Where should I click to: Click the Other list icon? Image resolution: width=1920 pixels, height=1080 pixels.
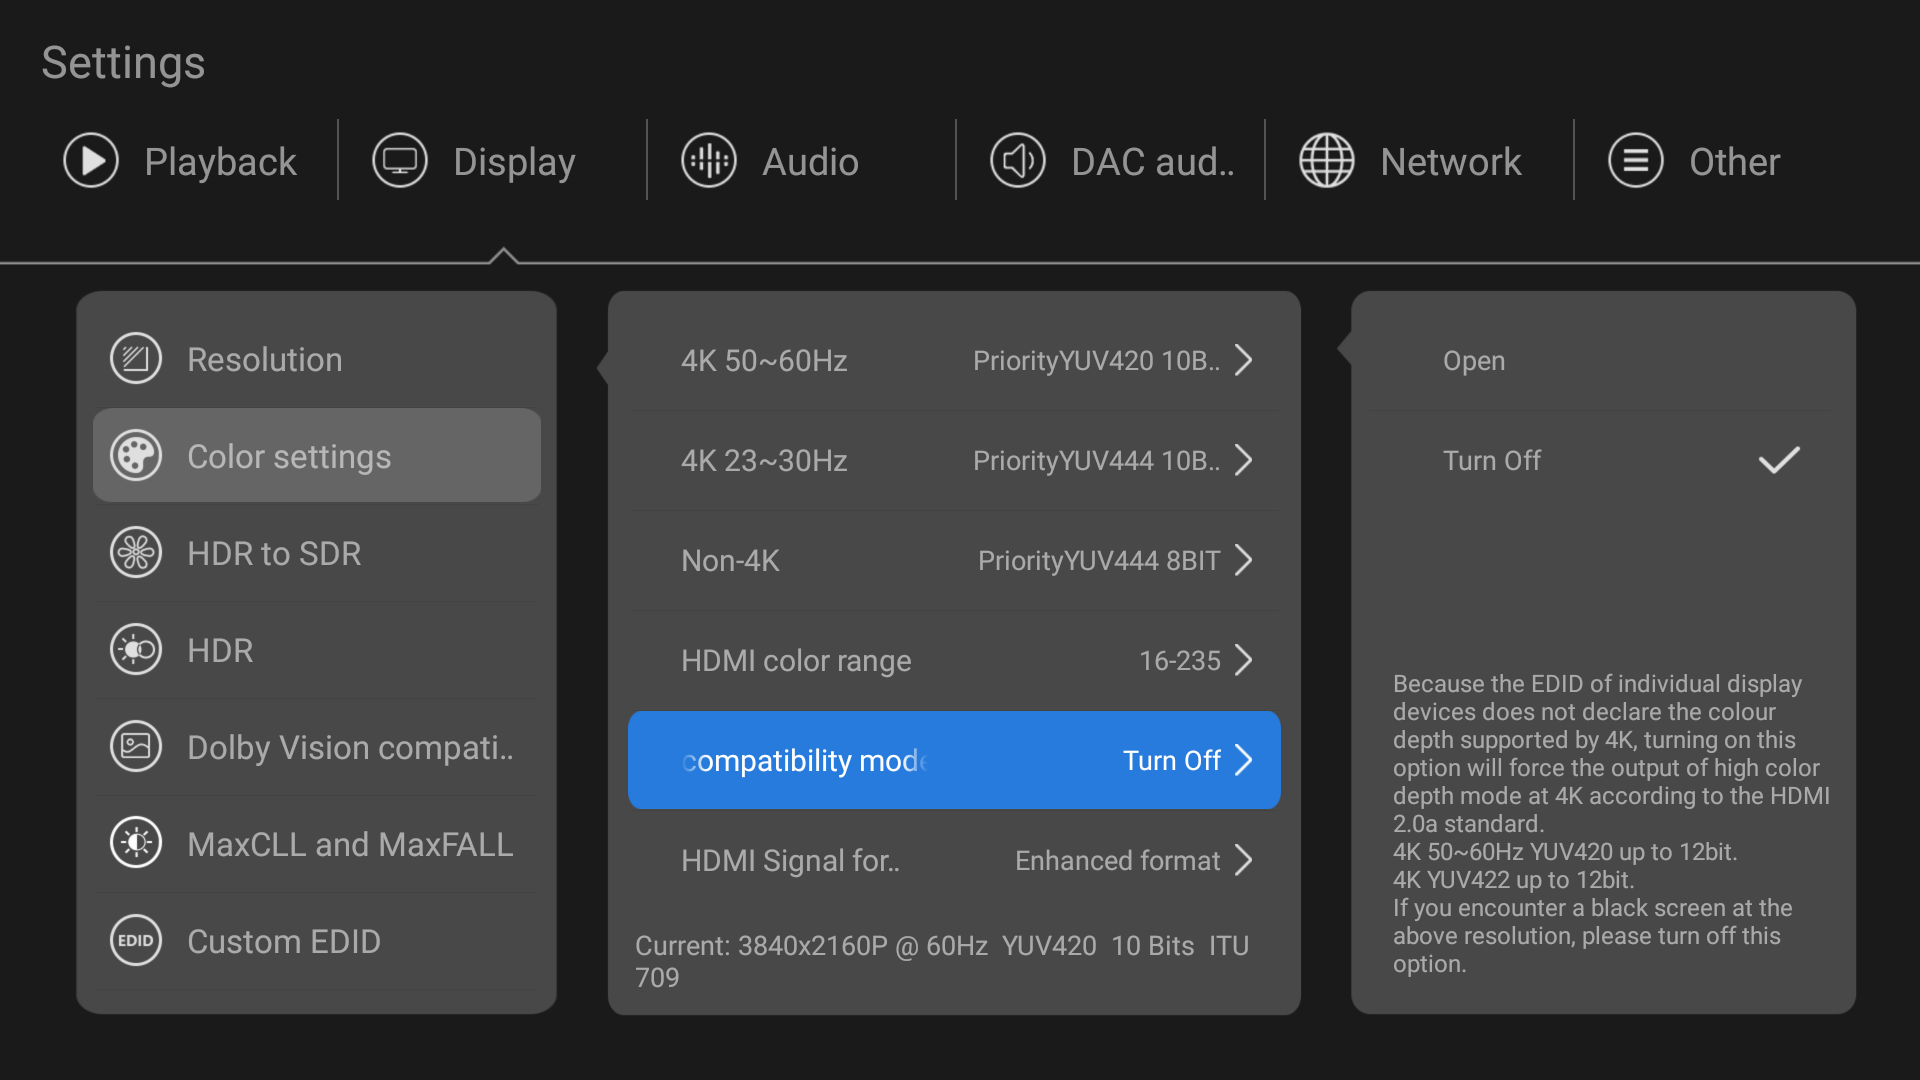coord(1636,161)
